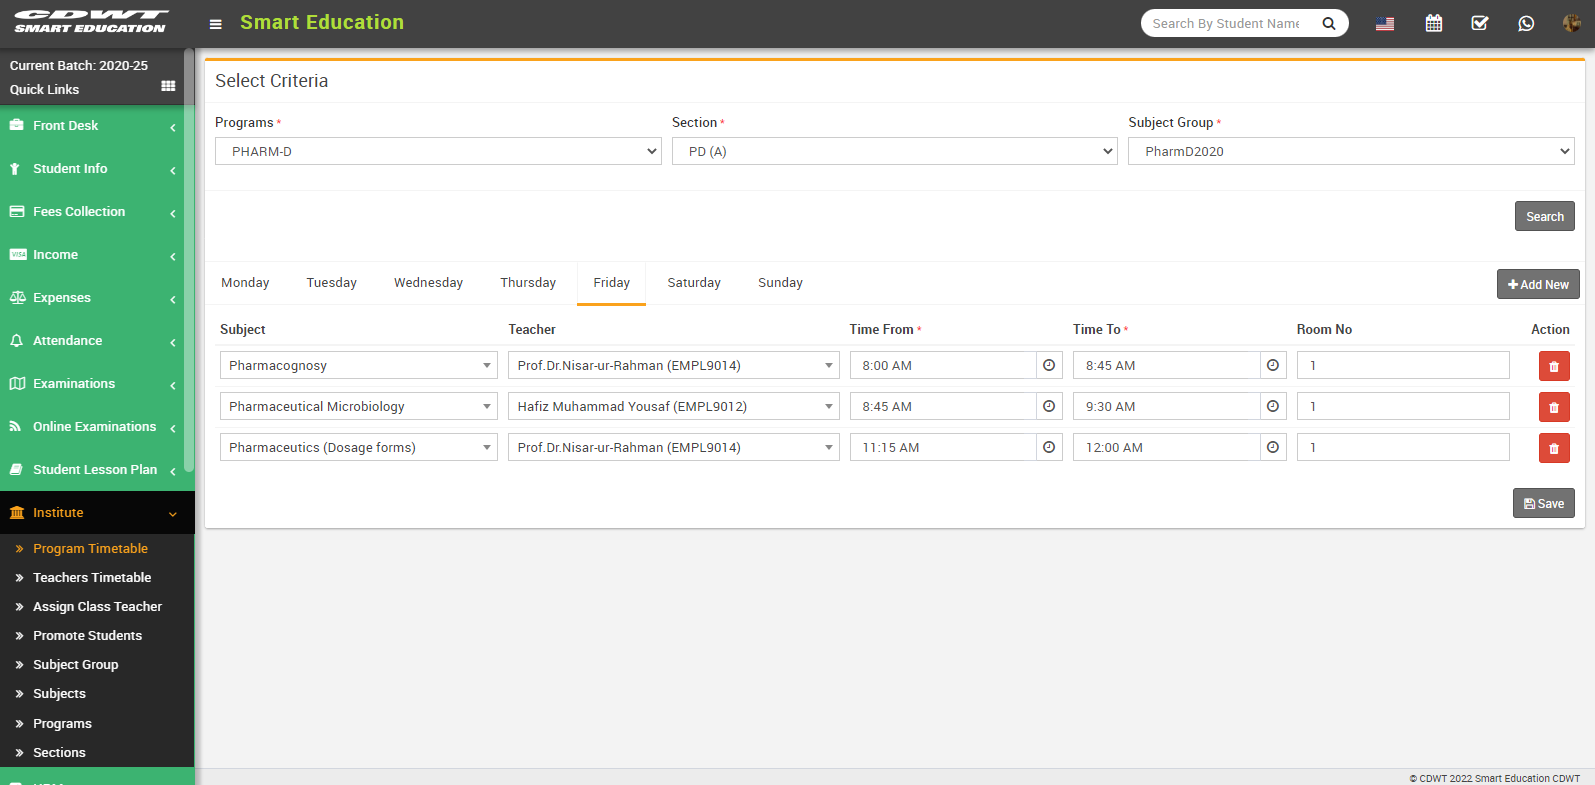Open the calendar icon in header
Screen dimensions: 1595x785
pos(1434,23)
